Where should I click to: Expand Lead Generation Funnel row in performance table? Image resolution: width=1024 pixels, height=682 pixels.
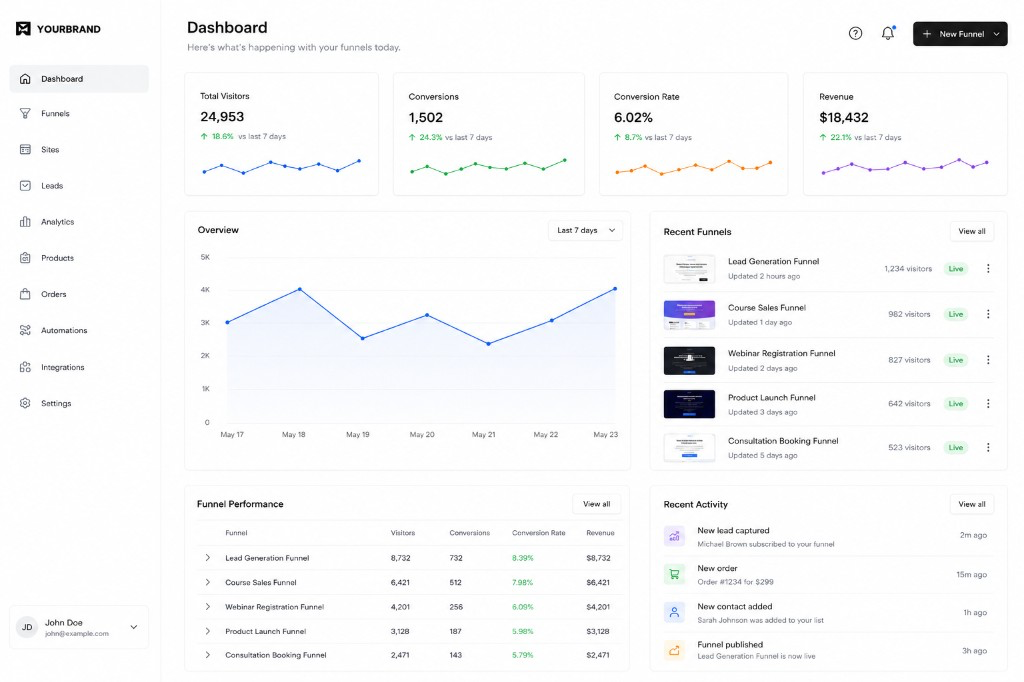pyautogui.click(x=208, y=558)
